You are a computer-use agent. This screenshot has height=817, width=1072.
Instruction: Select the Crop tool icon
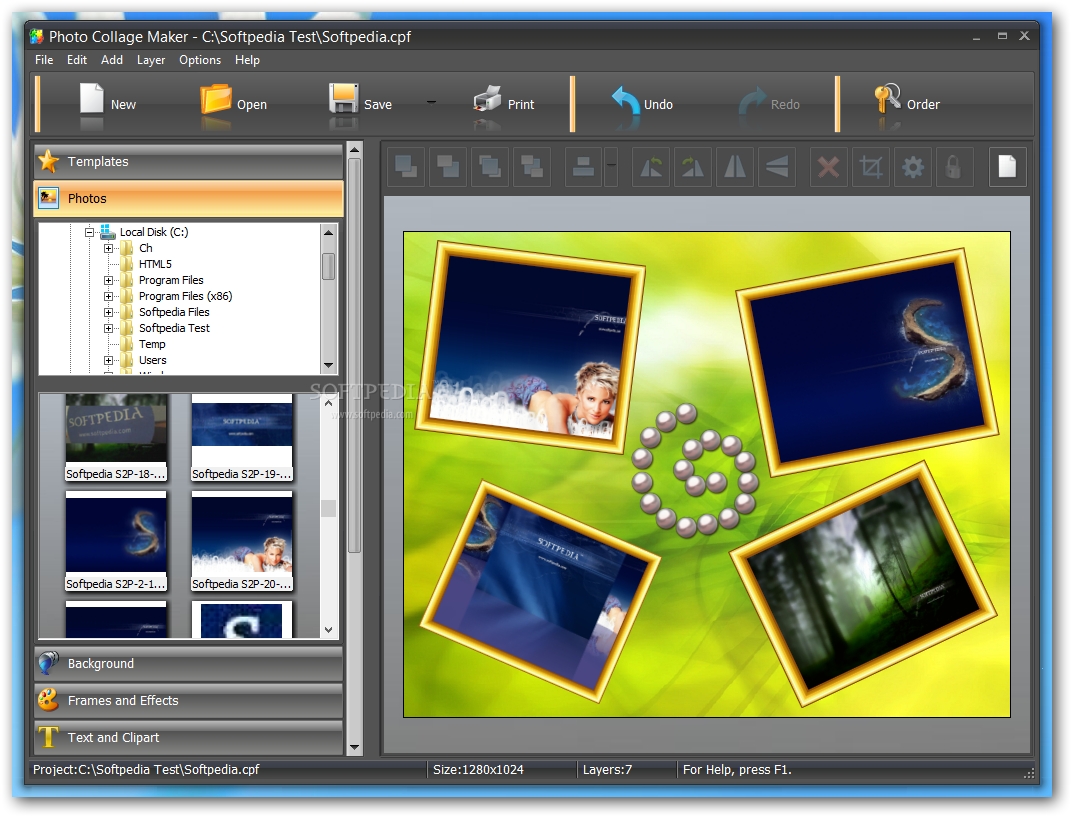point(870,167)
